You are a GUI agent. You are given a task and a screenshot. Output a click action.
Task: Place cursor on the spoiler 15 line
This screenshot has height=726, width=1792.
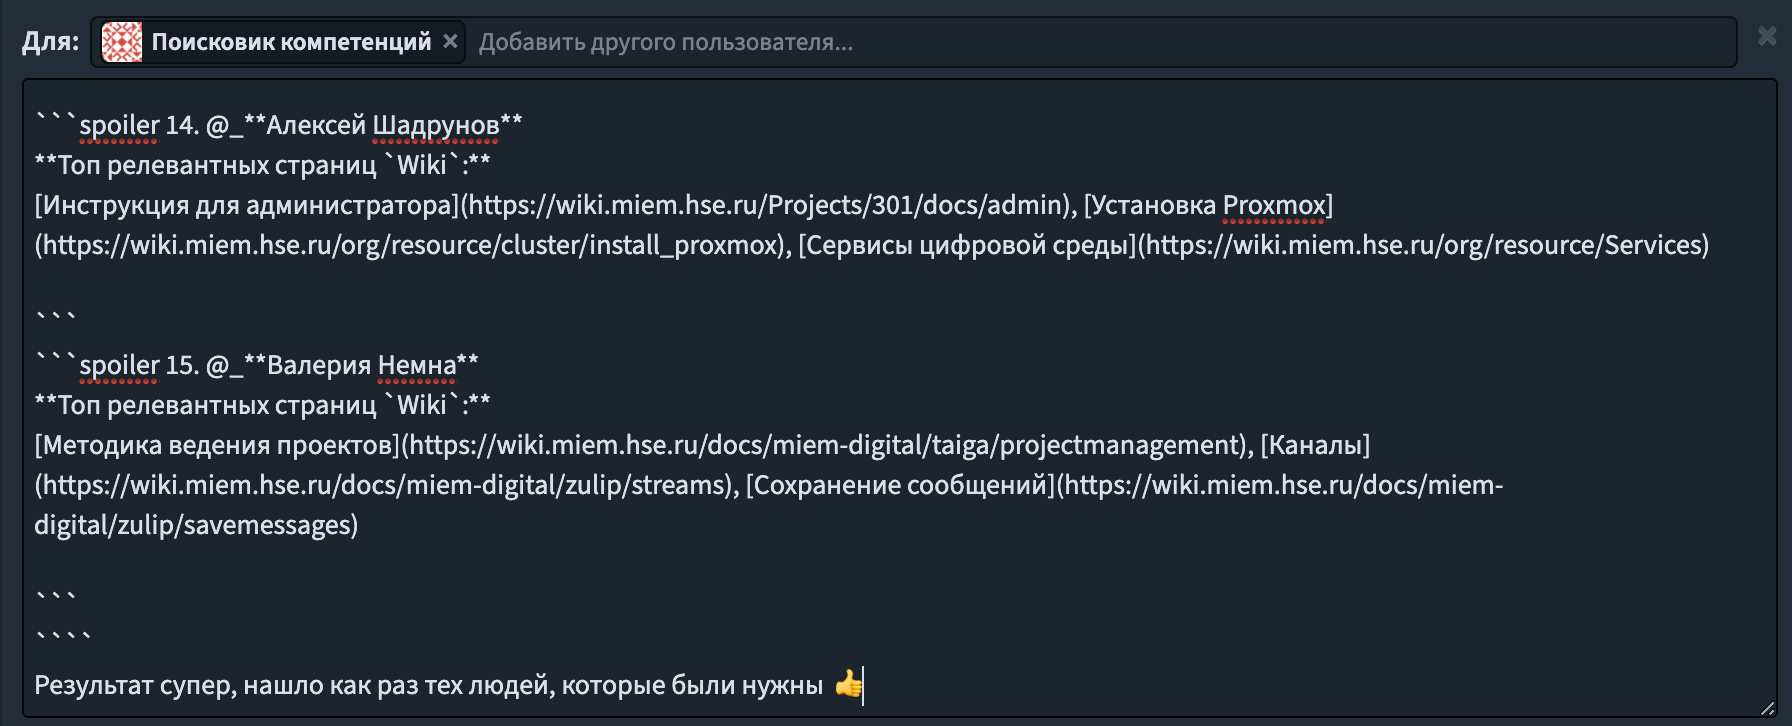click(x=257, y=365)
